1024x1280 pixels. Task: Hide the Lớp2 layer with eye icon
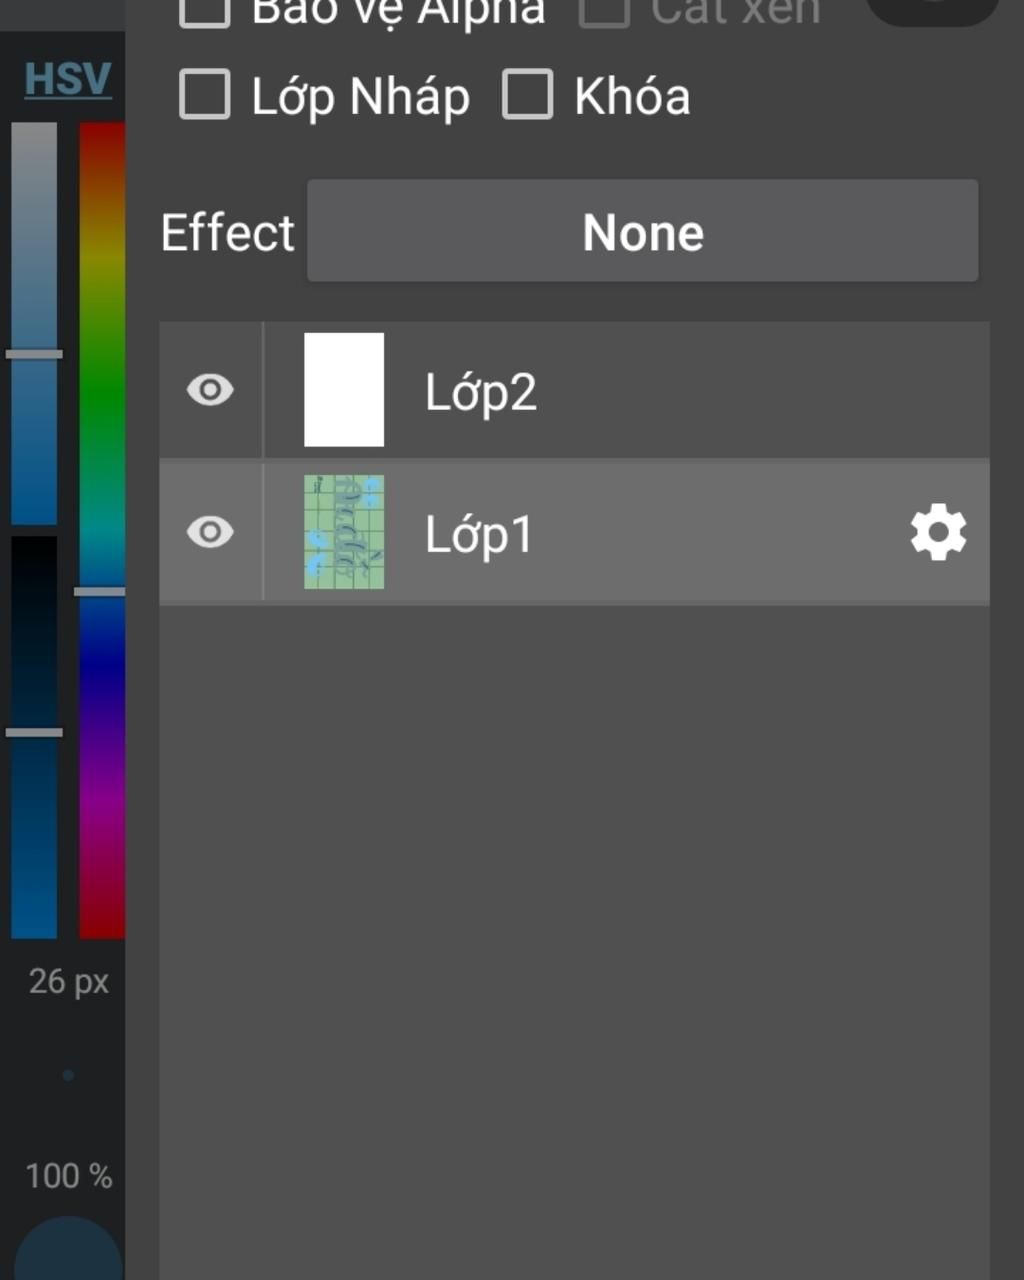(210, 390)
